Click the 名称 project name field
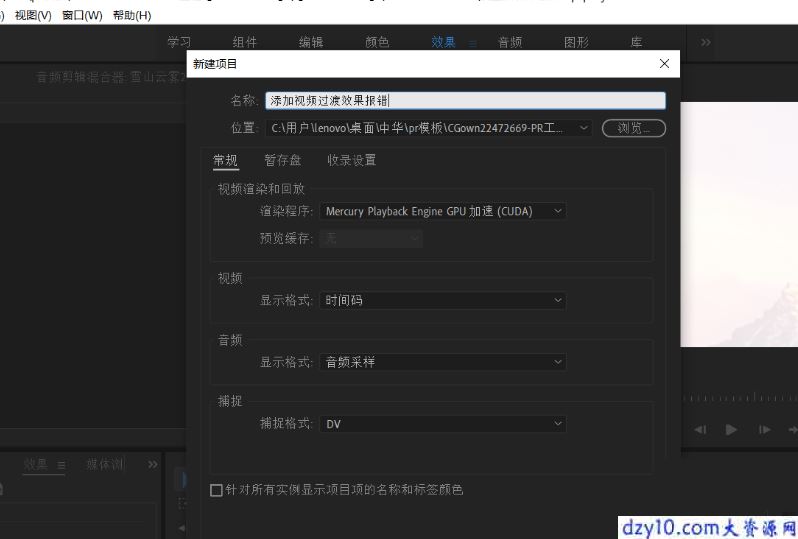 (x=465, y=101)
